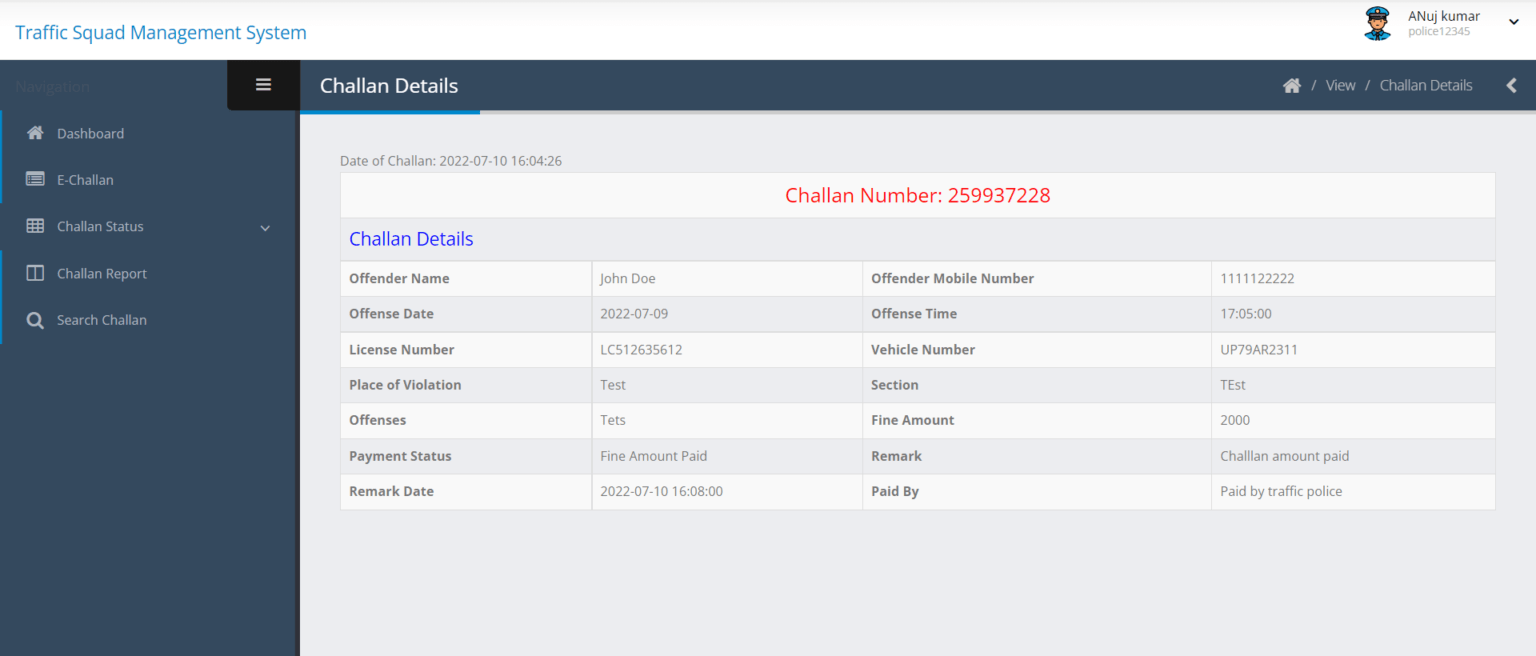
Task: Expand the Challan Status submenu chevron
Action: 265,227
